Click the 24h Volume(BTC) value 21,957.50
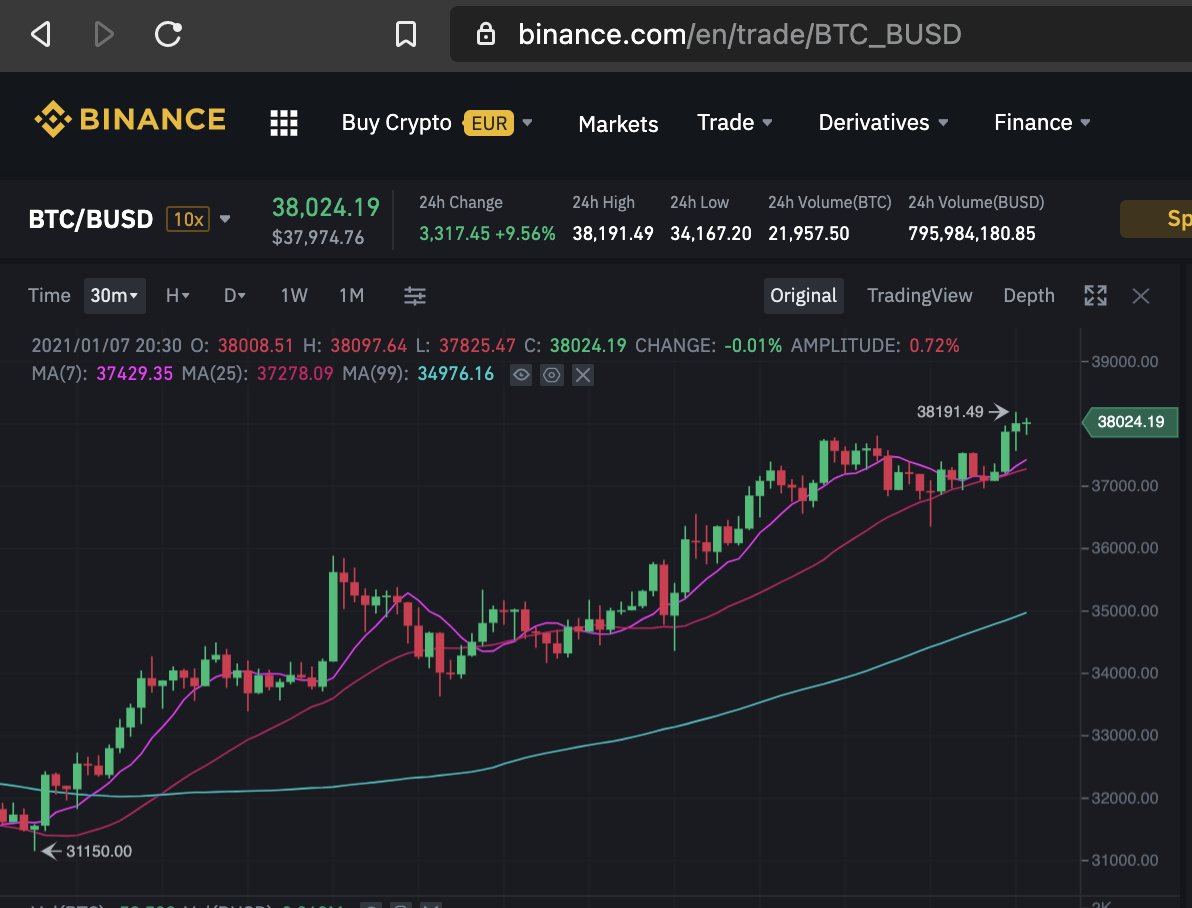 [808, 233]
